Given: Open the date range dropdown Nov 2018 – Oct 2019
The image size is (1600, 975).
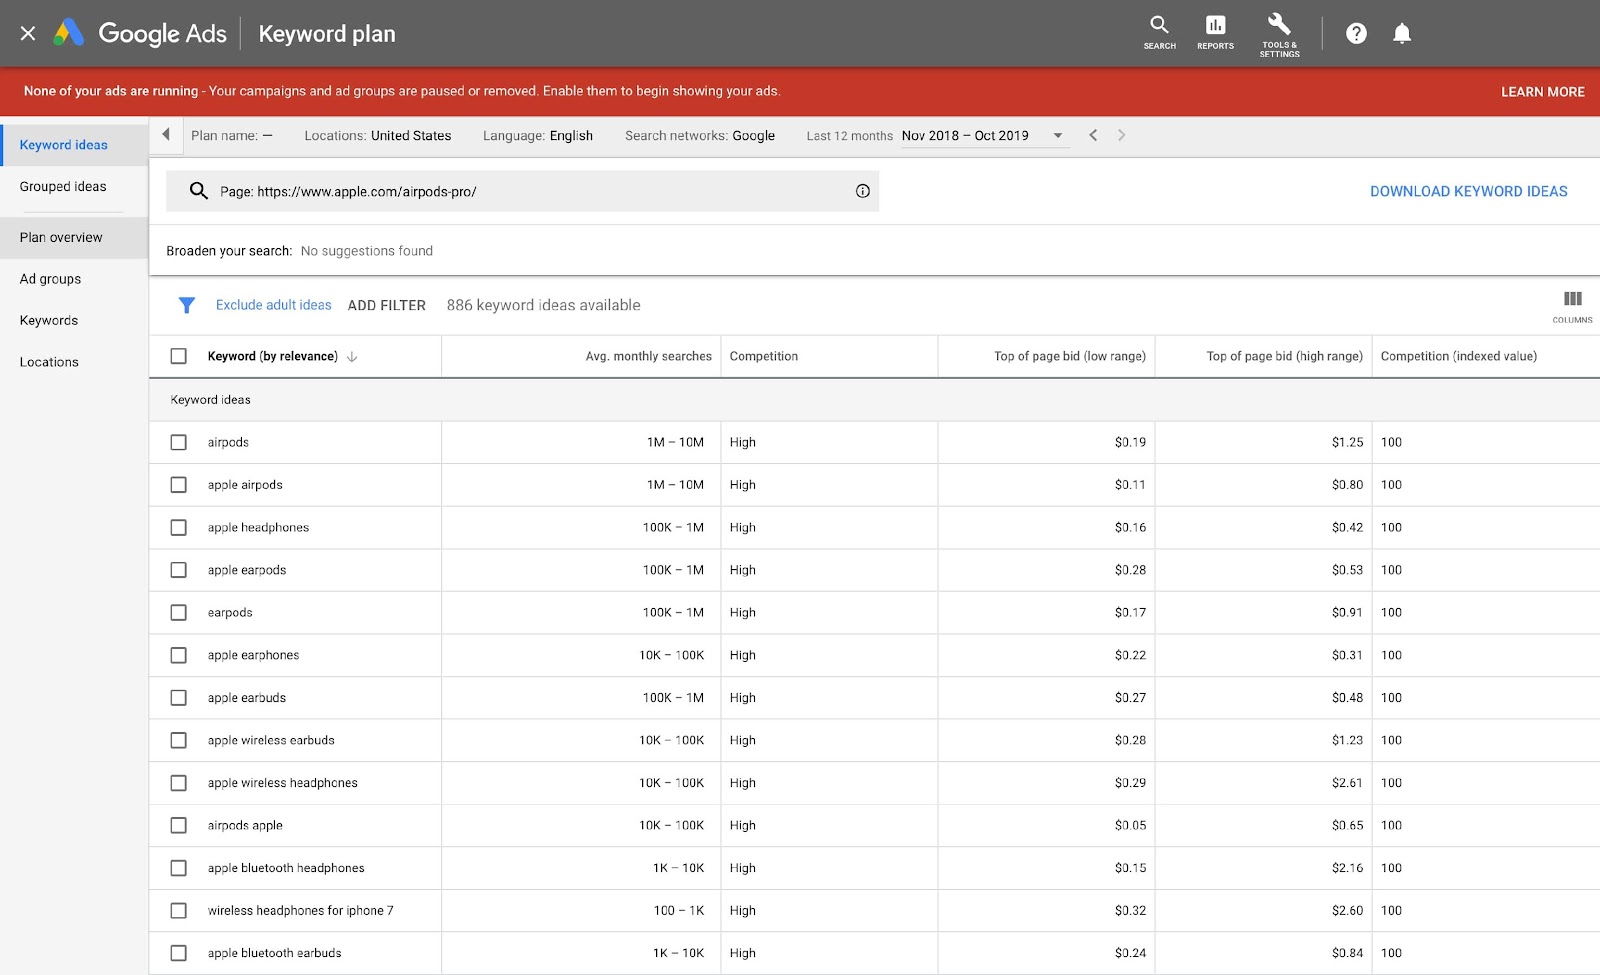Looking at the screenshot, I should pyautogui.click(x=984, y=135).
